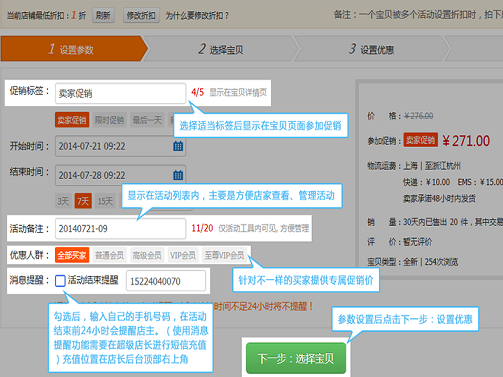Set duration to 7天
The height and width of the screenshot is (377, 503).
(83, 201)
